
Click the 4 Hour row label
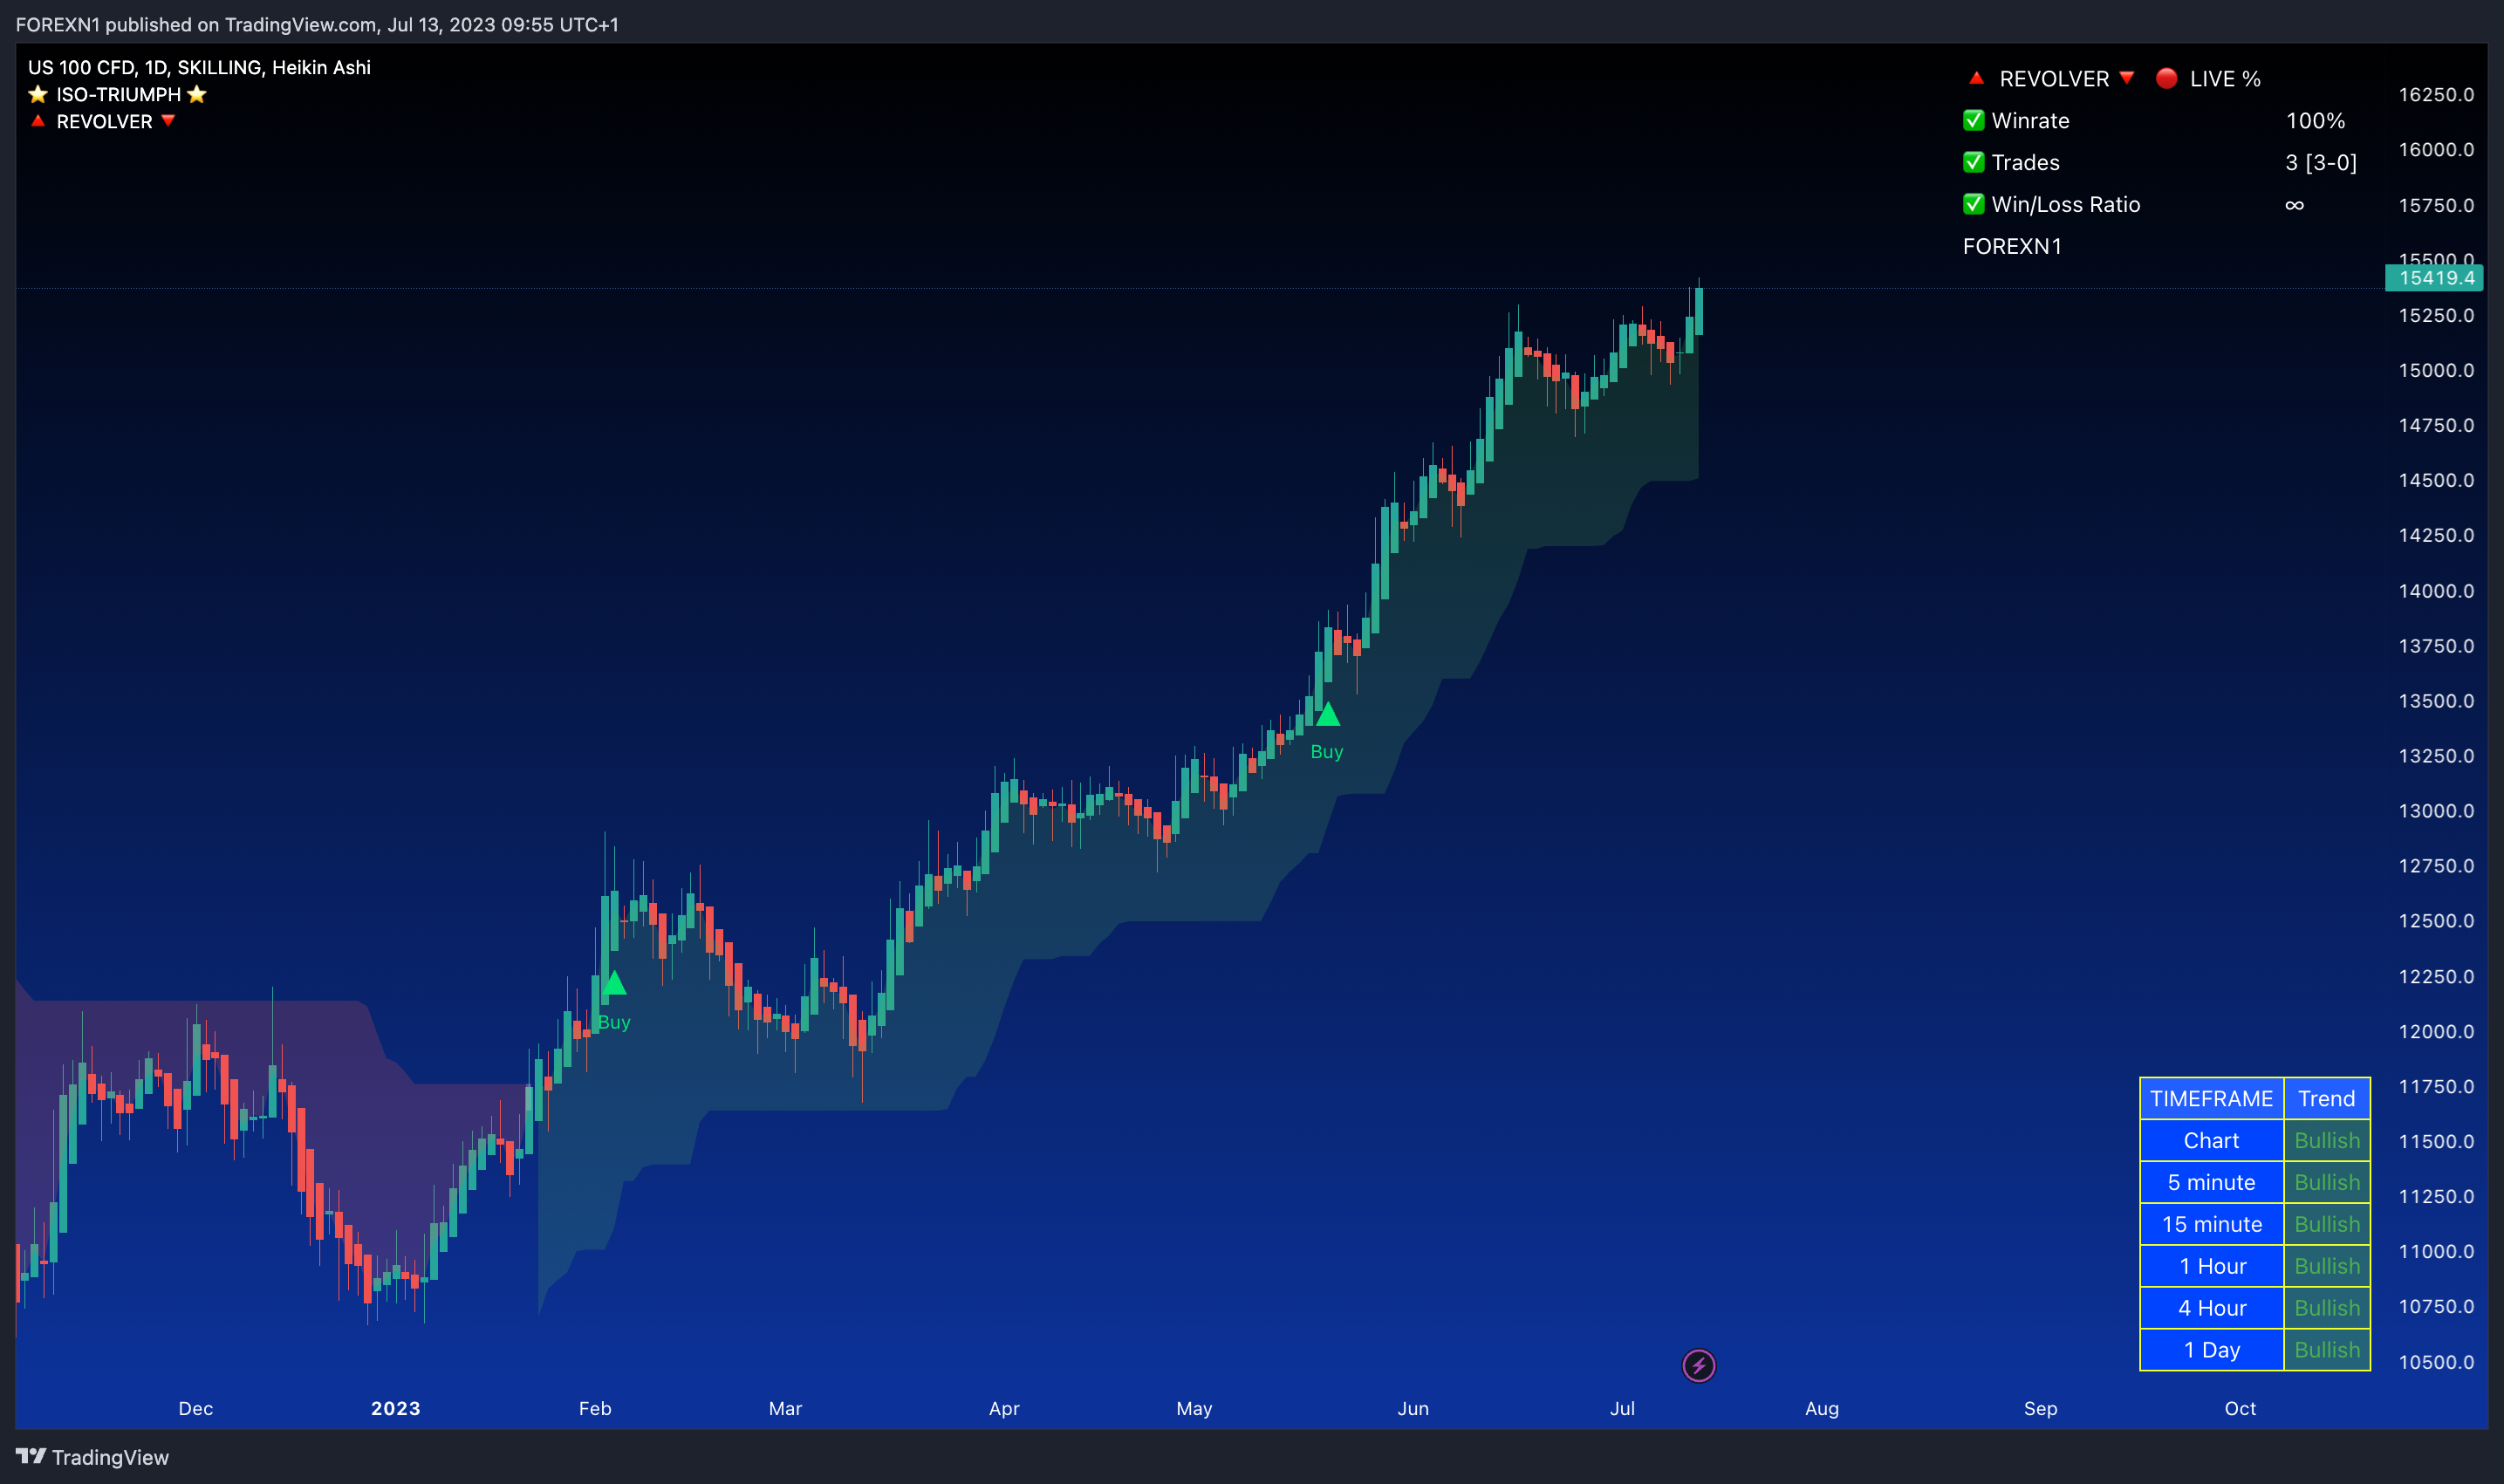pos(2211,1308)
